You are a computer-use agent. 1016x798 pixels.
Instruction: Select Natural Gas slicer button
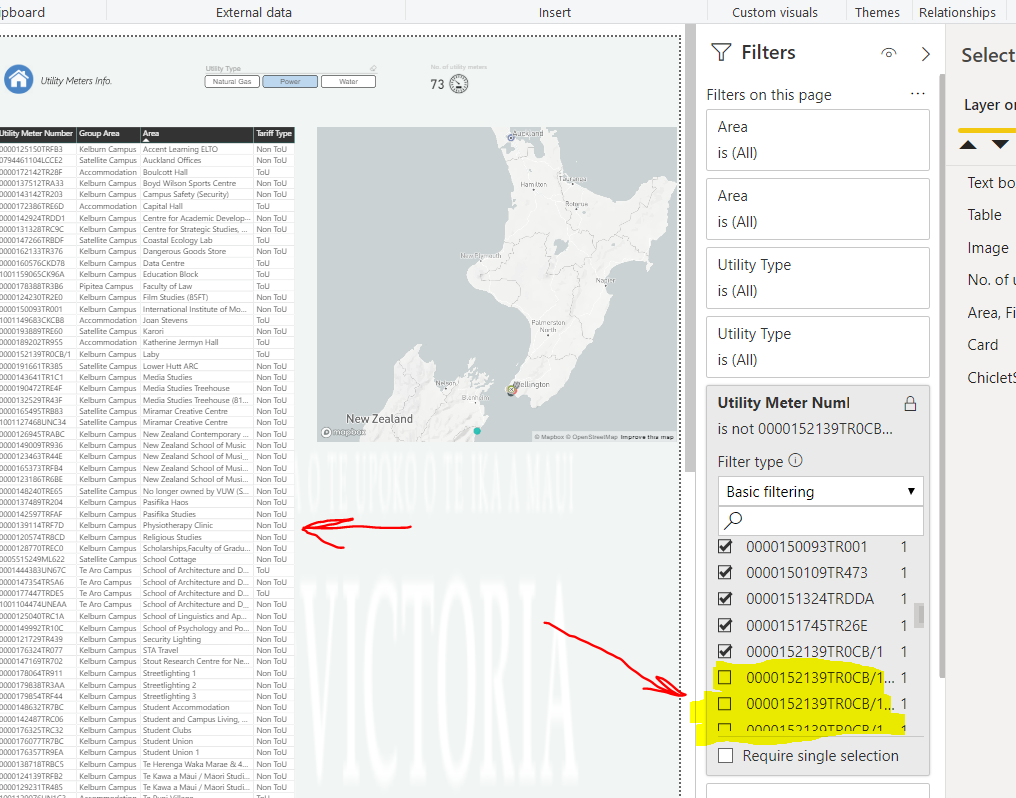pyautogui.click(x=232, y=82)
